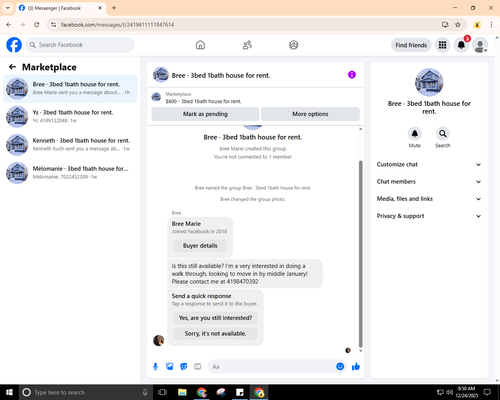The width and height of the screenshot is (500, 400).
Task: Send 'Sorry, it's not available.' quick response
Action: point(215,333)
